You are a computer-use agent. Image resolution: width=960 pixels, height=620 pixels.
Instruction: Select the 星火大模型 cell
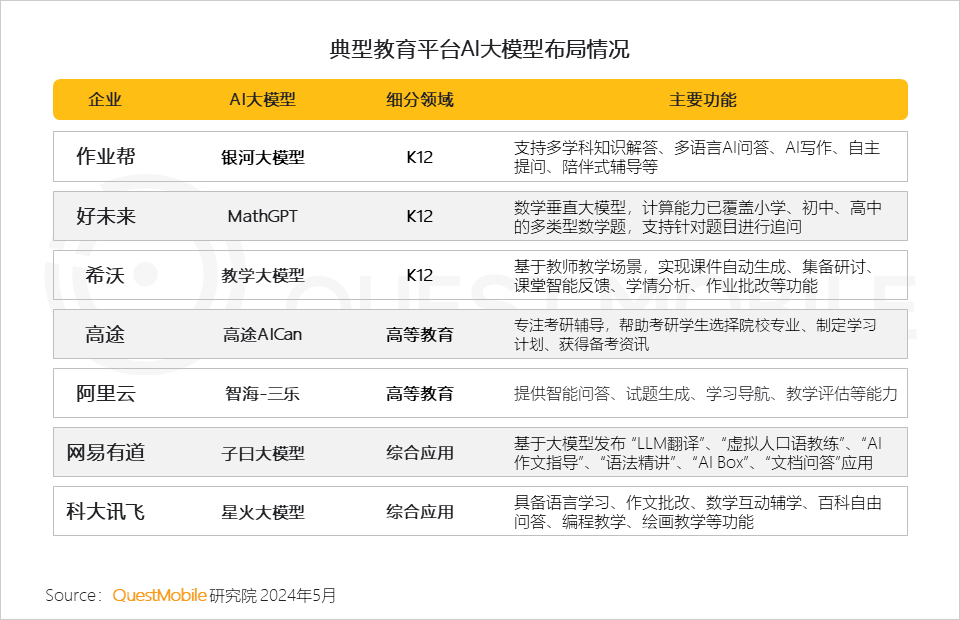pyautogui.click(x=263, y=511)
